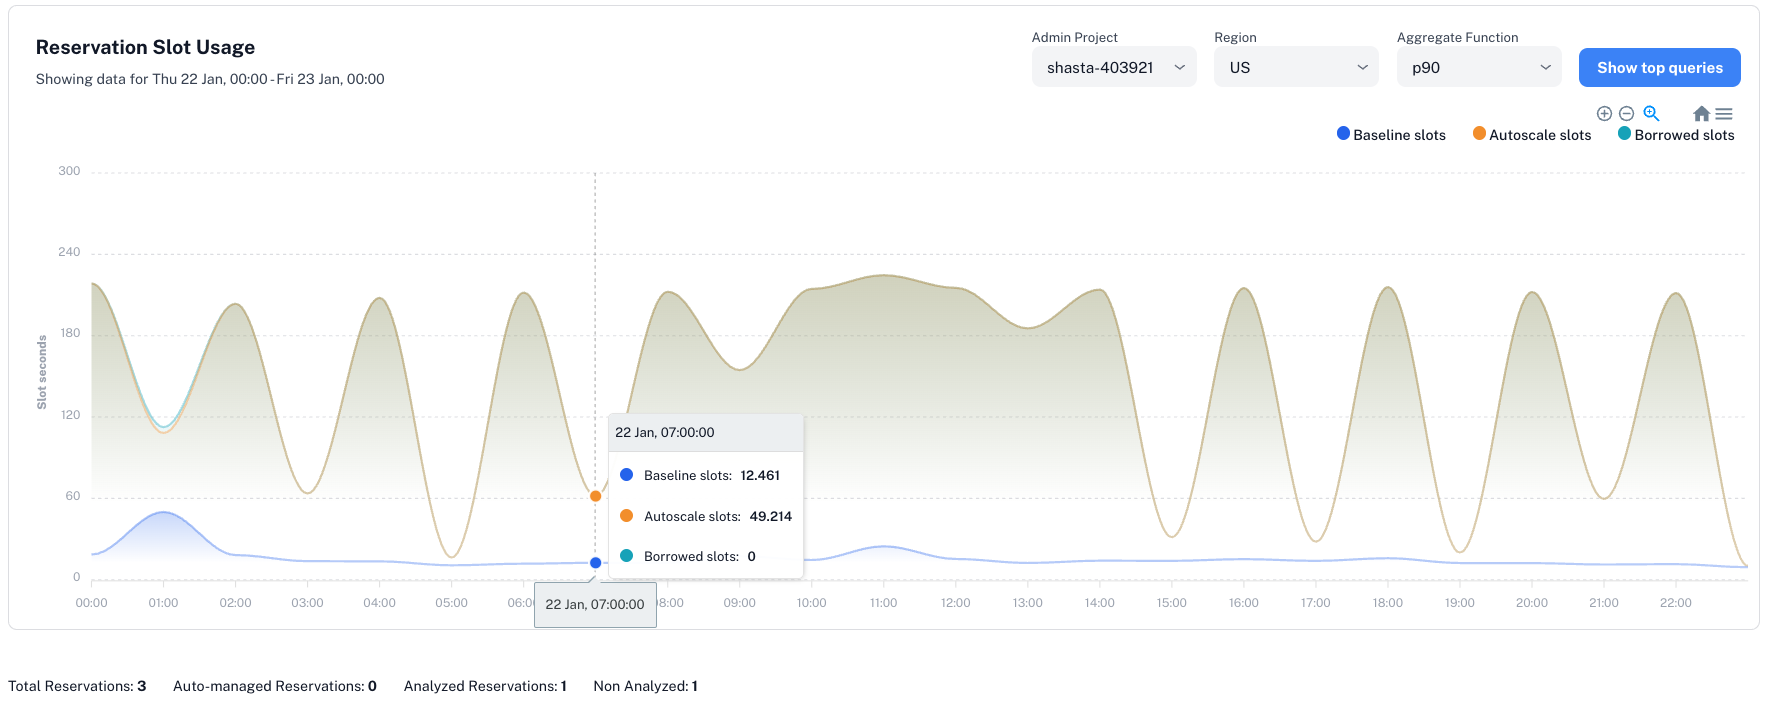Toggle Baseline slots series in legend

[x=1391, y=135]
